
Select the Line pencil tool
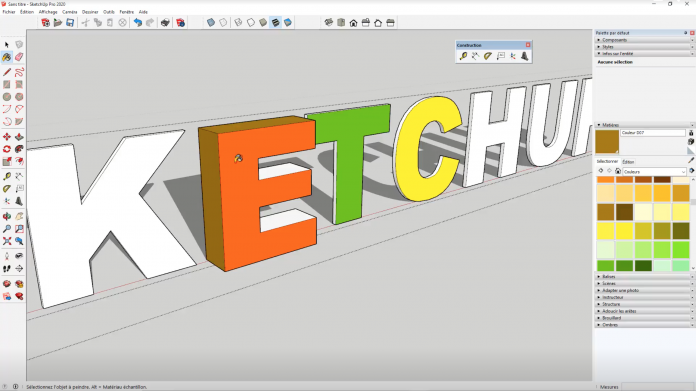tap(7, 72)
